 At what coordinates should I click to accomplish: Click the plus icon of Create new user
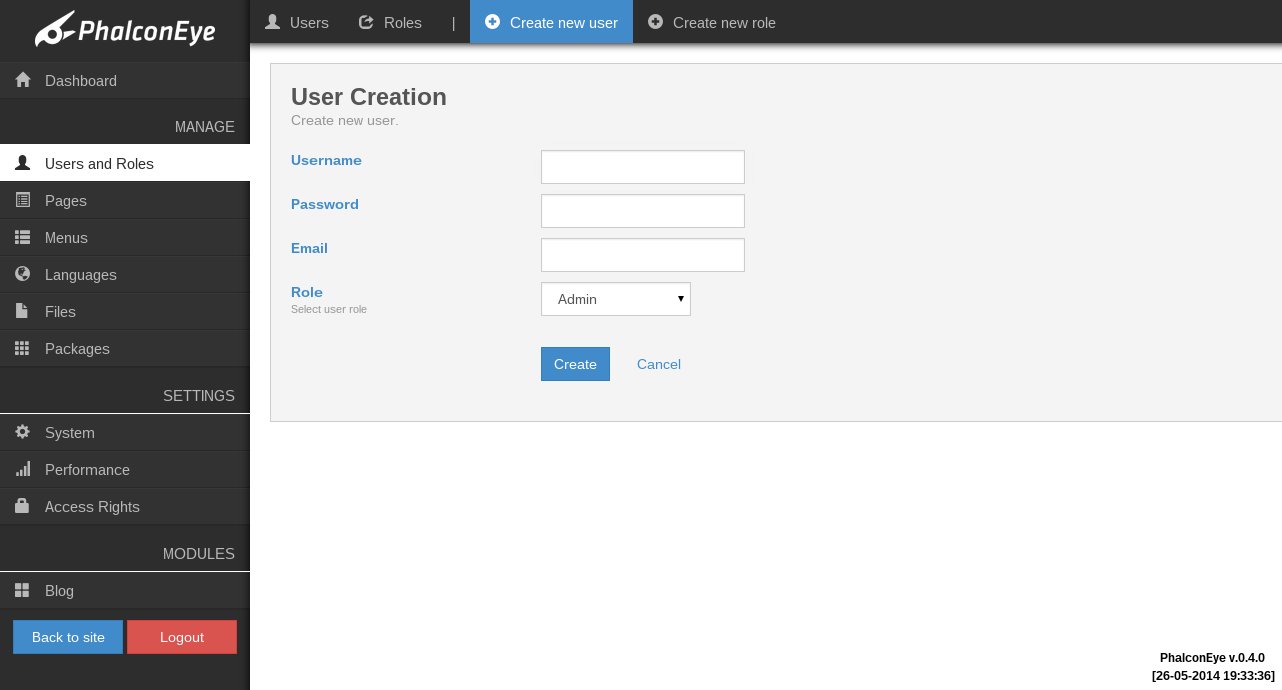click(x=492, y=22)
